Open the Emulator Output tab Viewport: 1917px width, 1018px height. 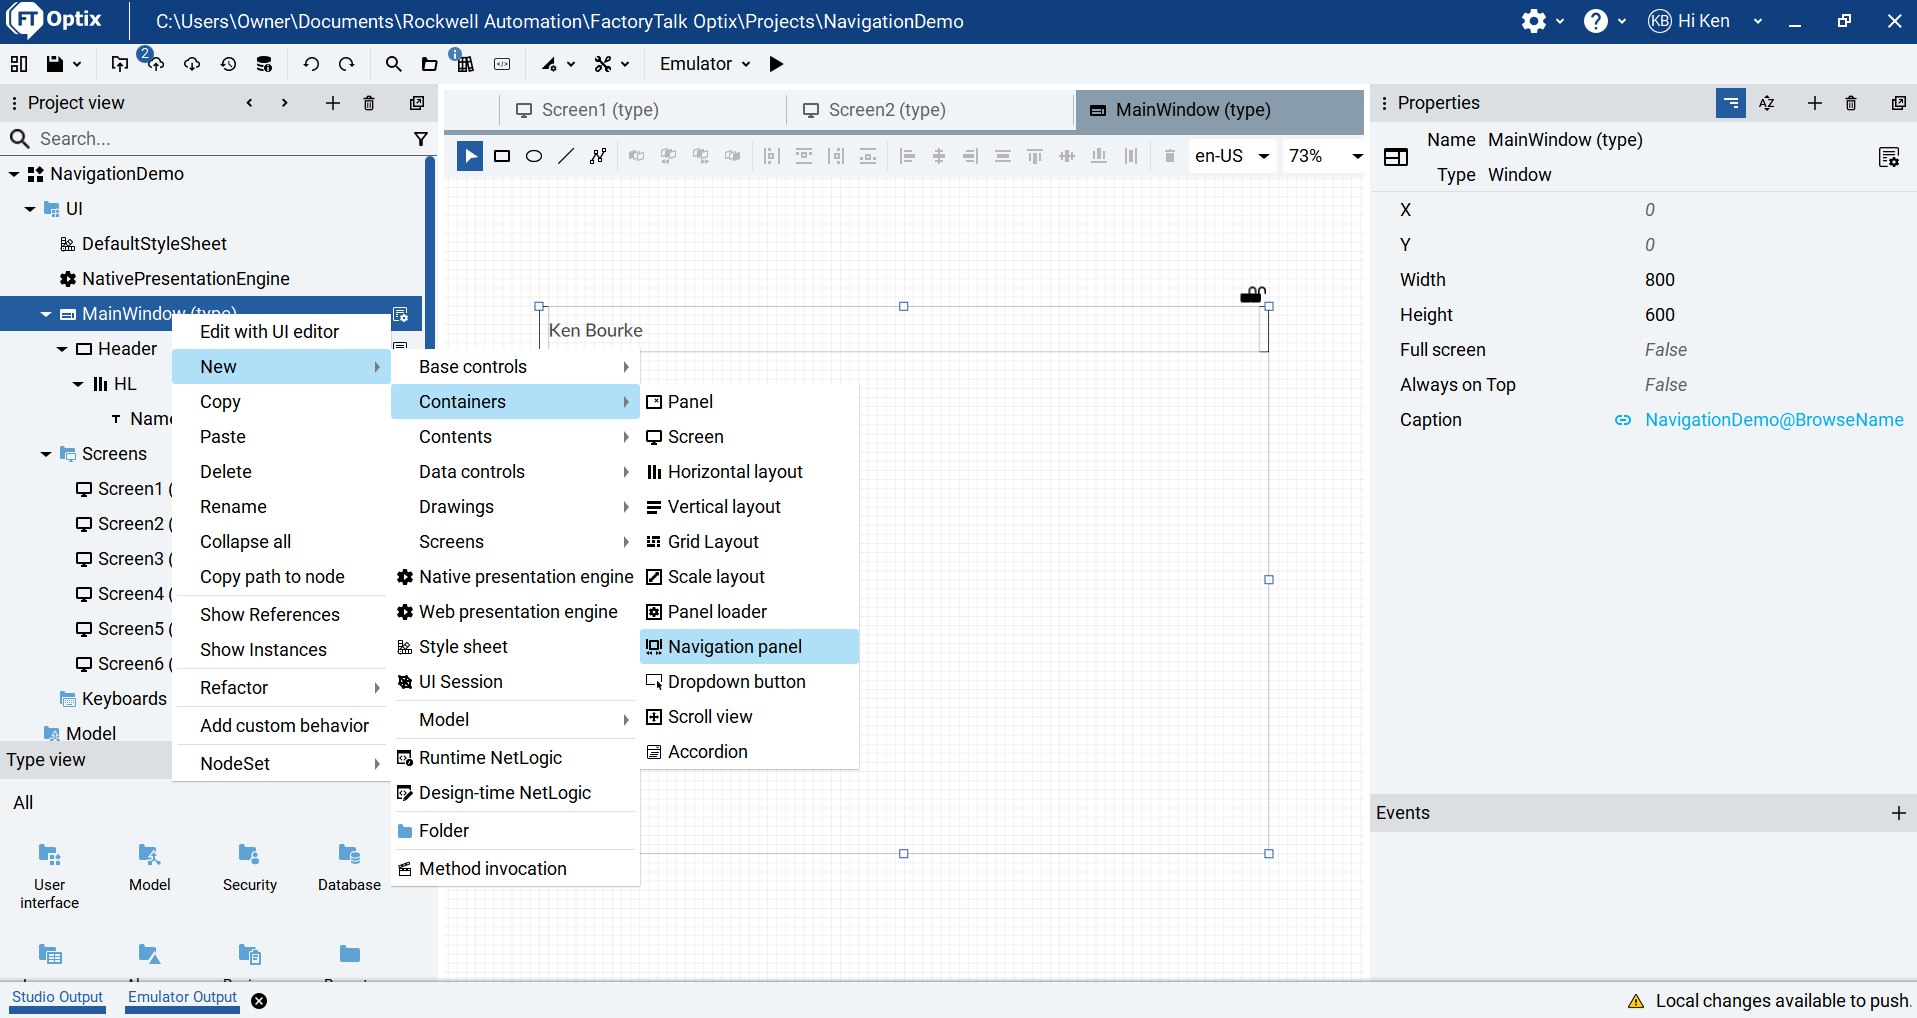(x=182, y=997)
